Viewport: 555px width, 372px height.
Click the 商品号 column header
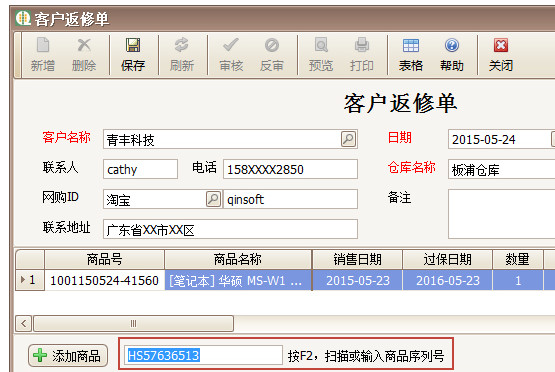pyautogui.click(x=104, y=259)
